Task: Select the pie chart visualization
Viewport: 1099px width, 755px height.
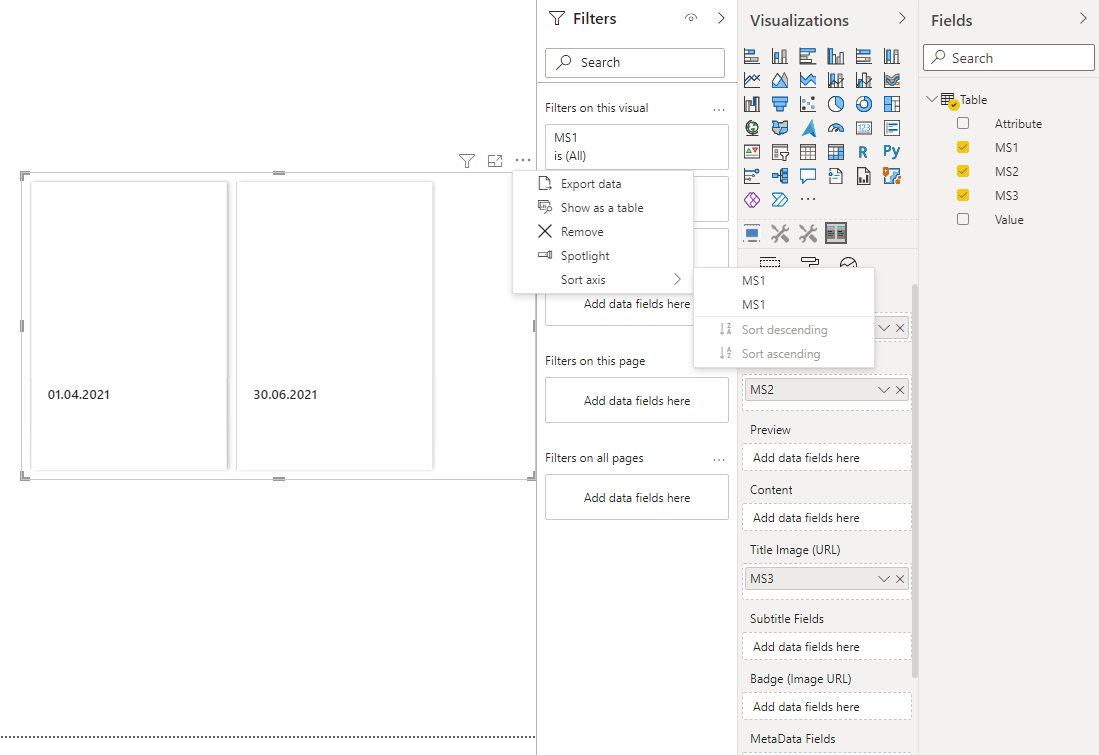Action: point(835,104)
